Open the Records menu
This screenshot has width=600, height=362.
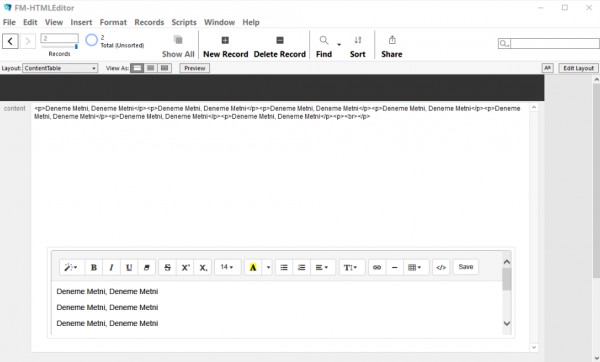point(149,23)
